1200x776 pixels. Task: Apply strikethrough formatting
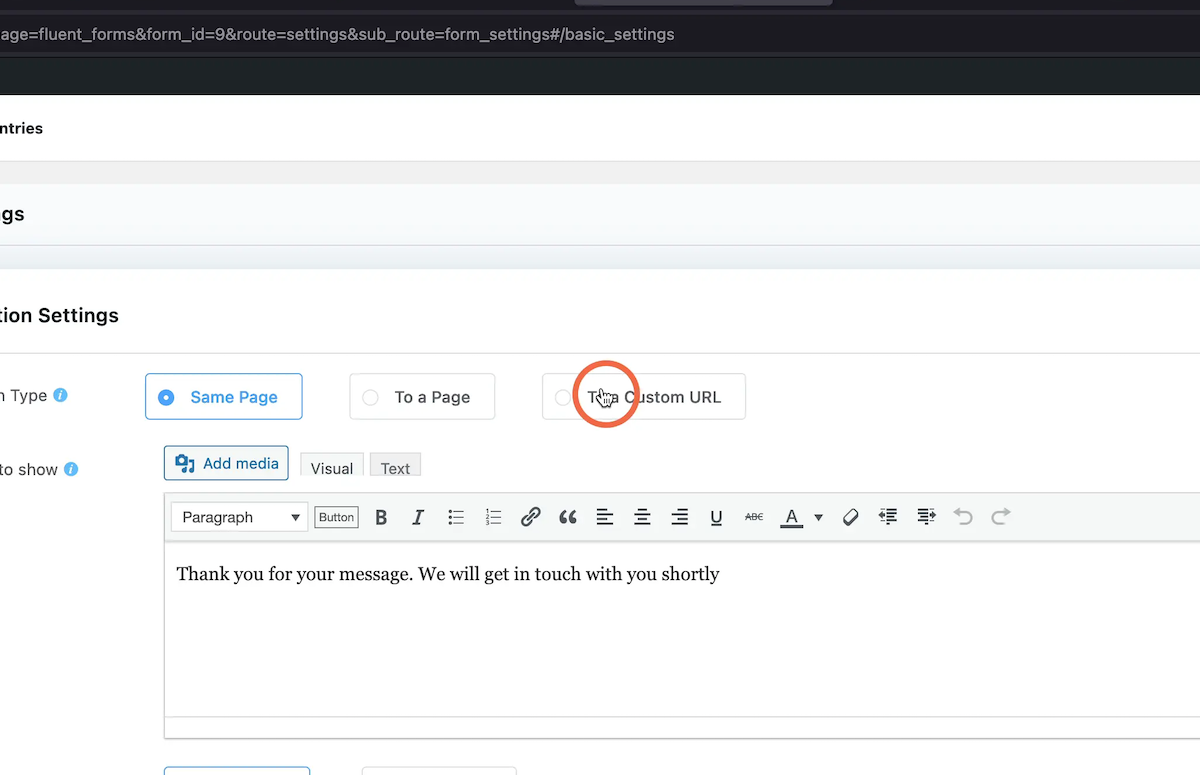pos(753,517)
